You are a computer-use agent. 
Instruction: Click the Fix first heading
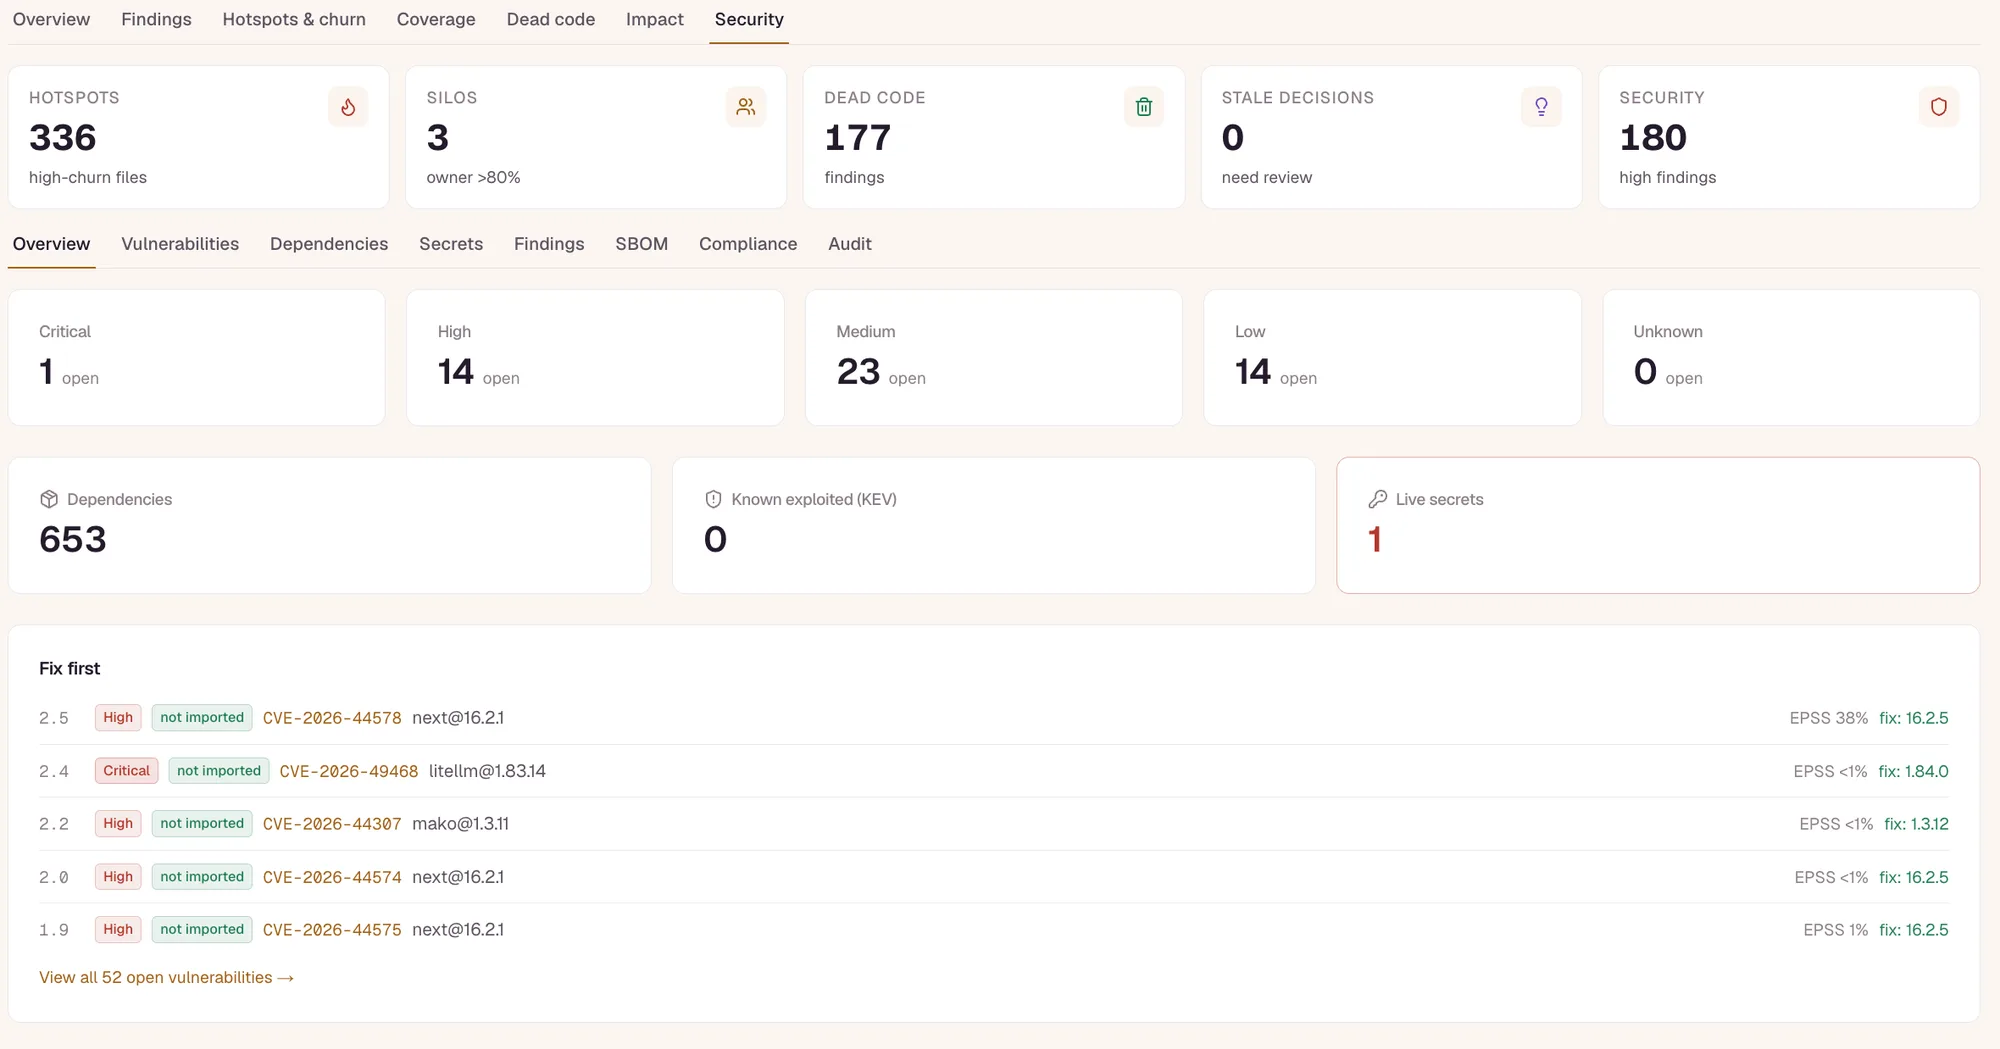[x=70, y=668]
